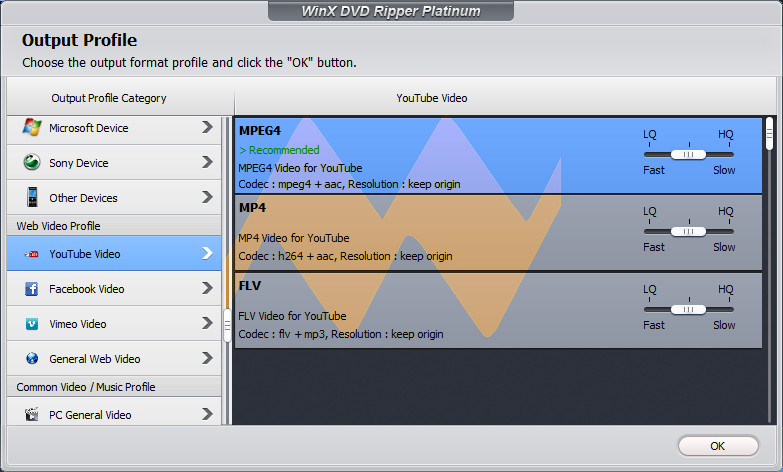
Task: Click the General Web Video globe icon
Action: click(x=32, y=359)
